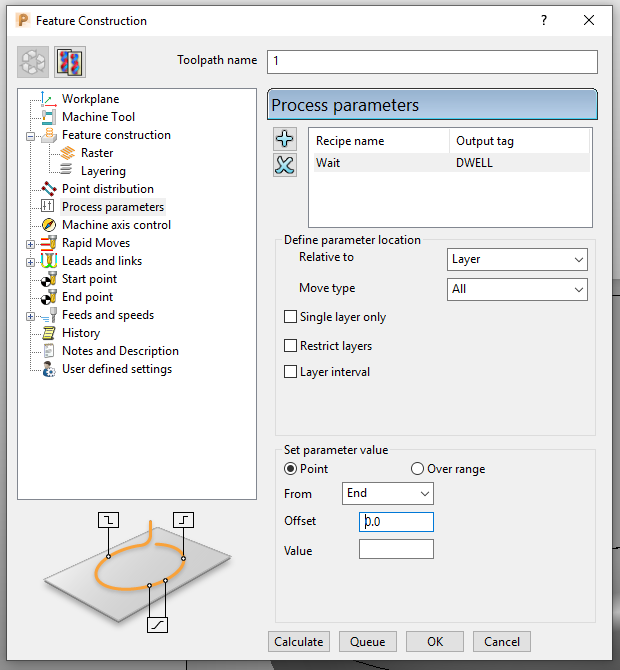This screenshot has width=620, height=670.
Task: Click the DWELL output tag cell
Action: [x=474, y=163]
